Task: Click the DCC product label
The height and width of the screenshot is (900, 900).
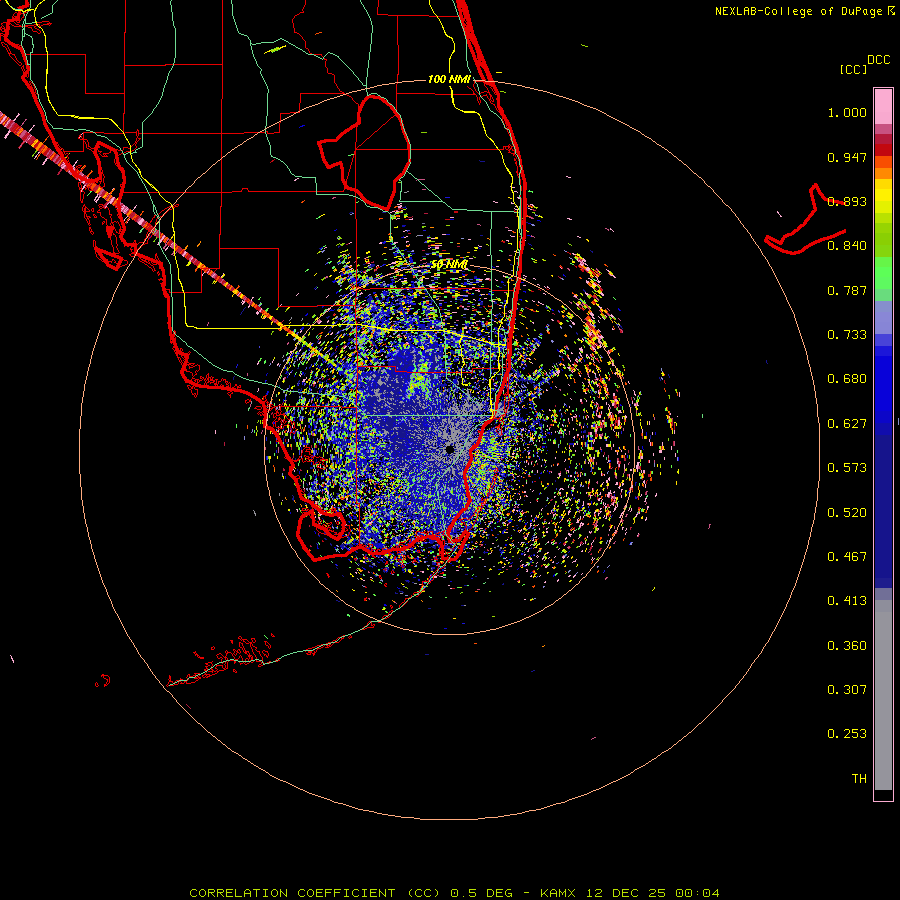Action: pos(878,60)
